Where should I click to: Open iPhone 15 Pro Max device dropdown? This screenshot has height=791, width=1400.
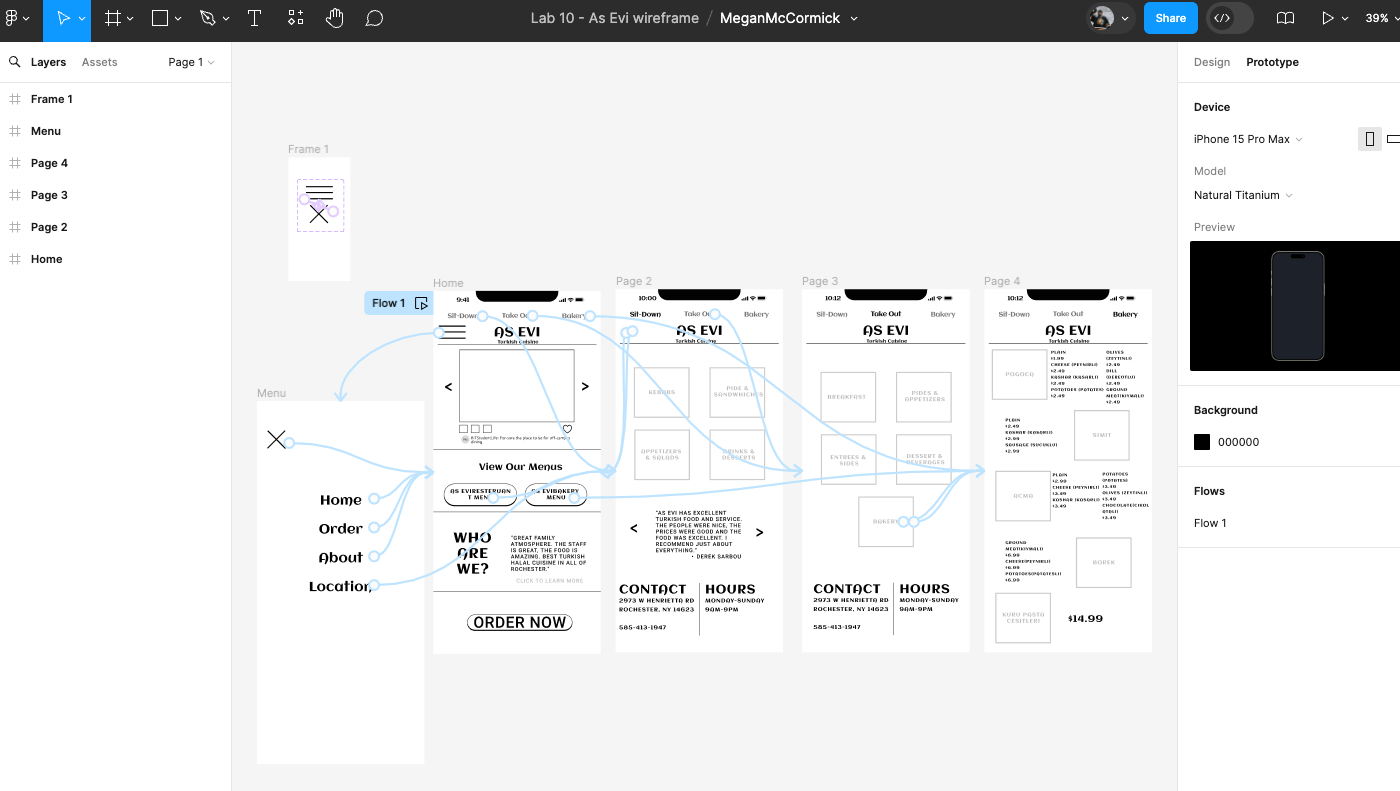click(1248, 139)
